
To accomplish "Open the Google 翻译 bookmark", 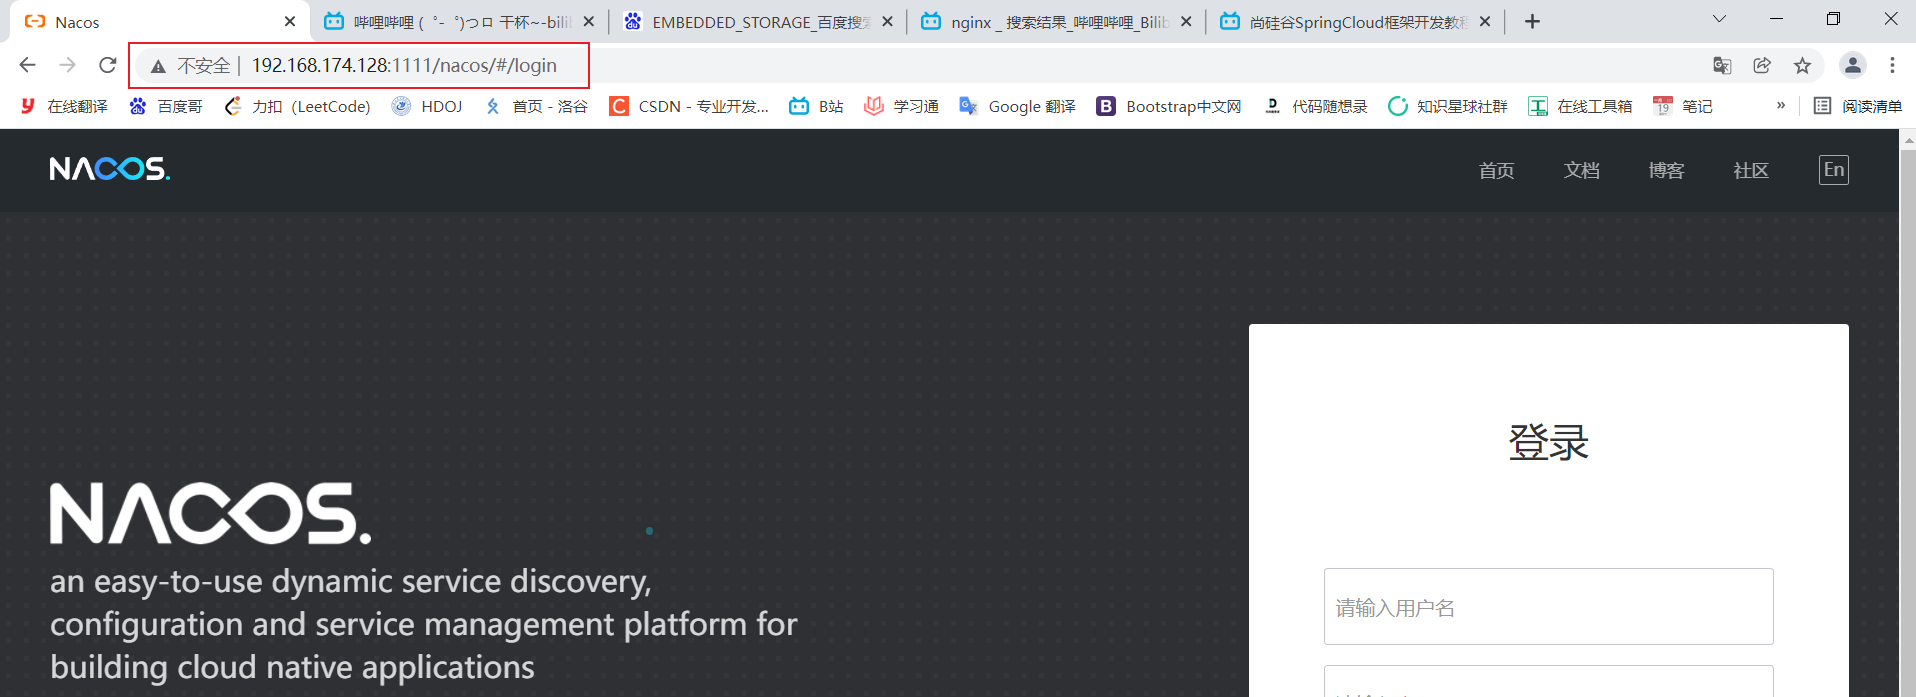I will pos(1017,106).
